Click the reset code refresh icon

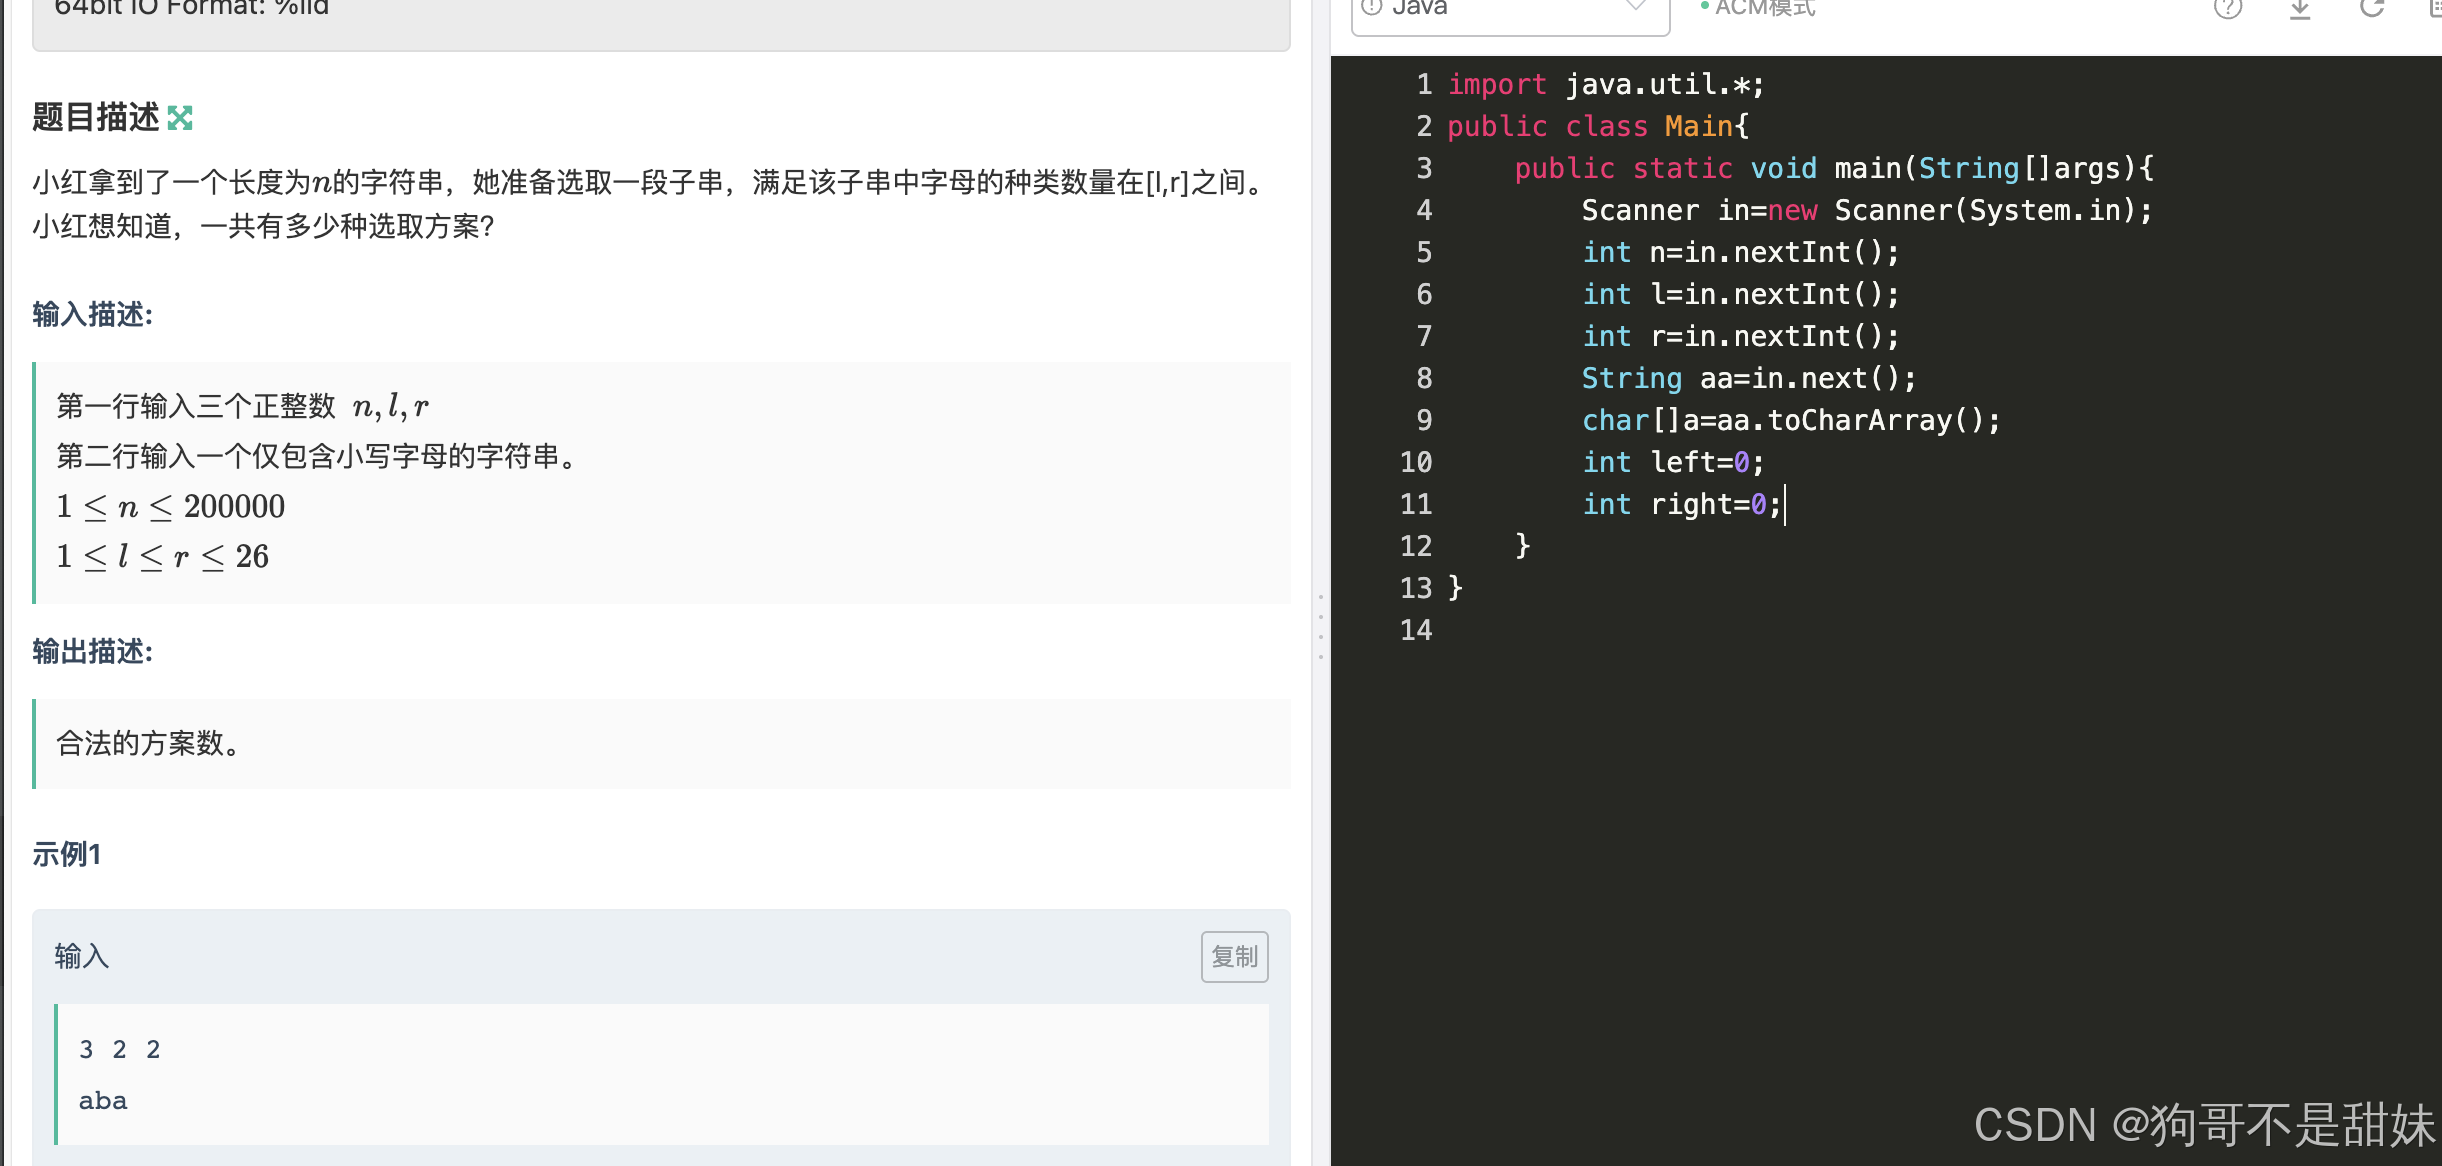[x=2372, y=8]
